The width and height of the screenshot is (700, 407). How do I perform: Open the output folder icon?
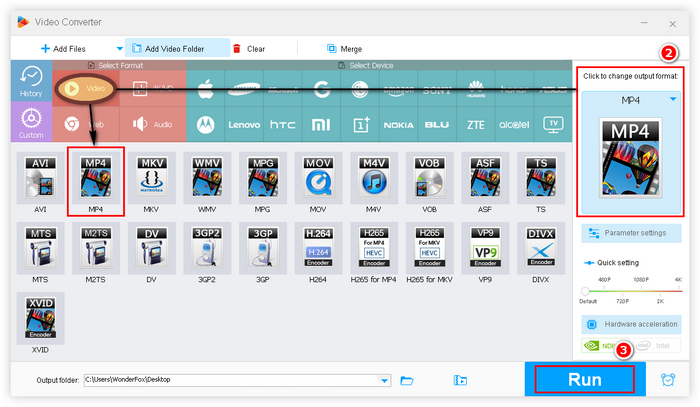pyautogui.click(x=407, y=380)
